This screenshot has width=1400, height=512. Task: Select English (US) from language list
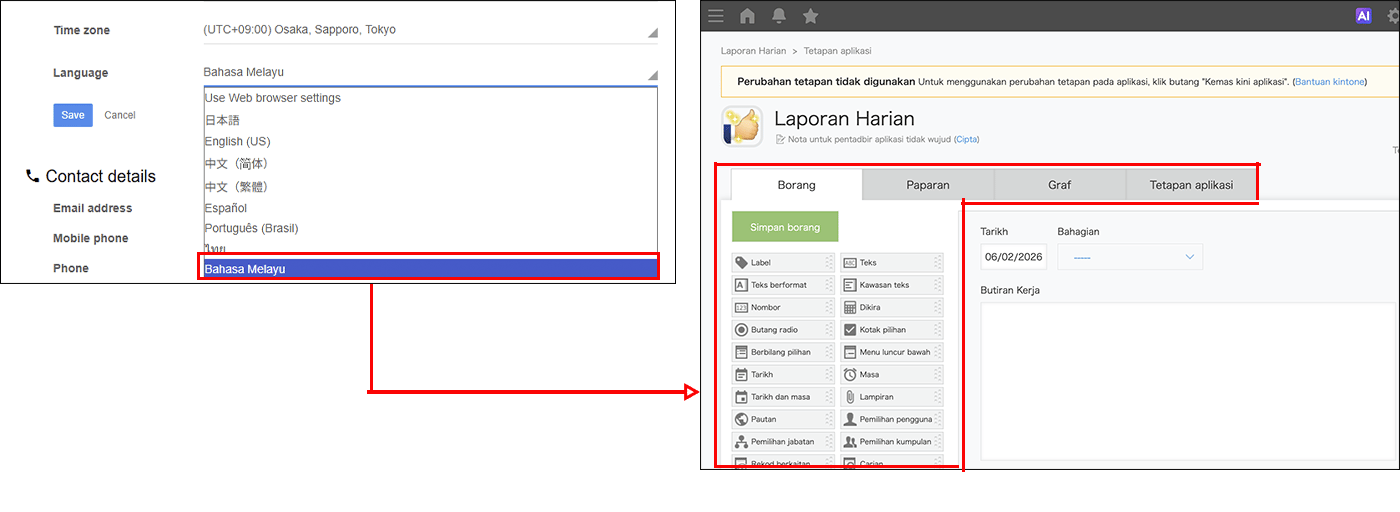click(x=238, y=142)
